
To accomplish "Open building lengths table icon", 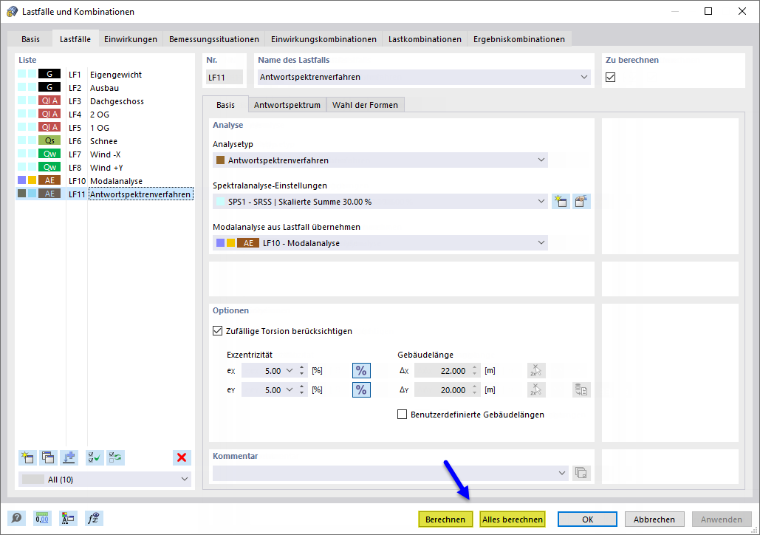I will pos(581,390).
